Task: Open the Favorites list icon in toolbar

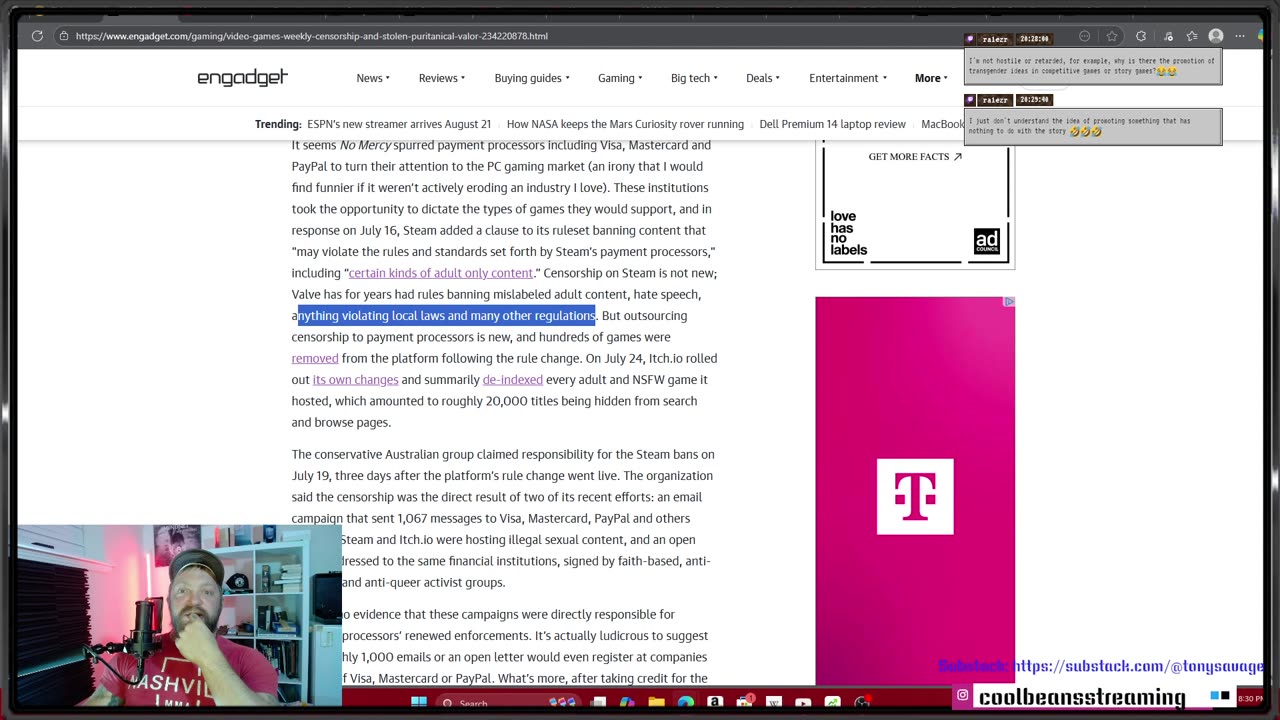Action: 1192,36
